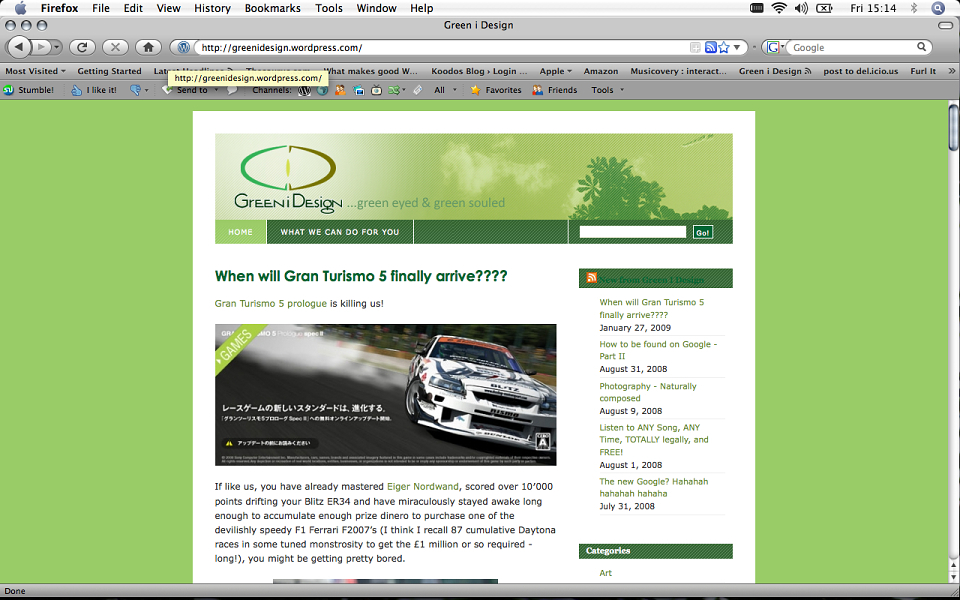This screenshot has width=960, height=600.
Task: Subscribe using the RSS feed icon in address bar
Action: (x=711, y=47)
